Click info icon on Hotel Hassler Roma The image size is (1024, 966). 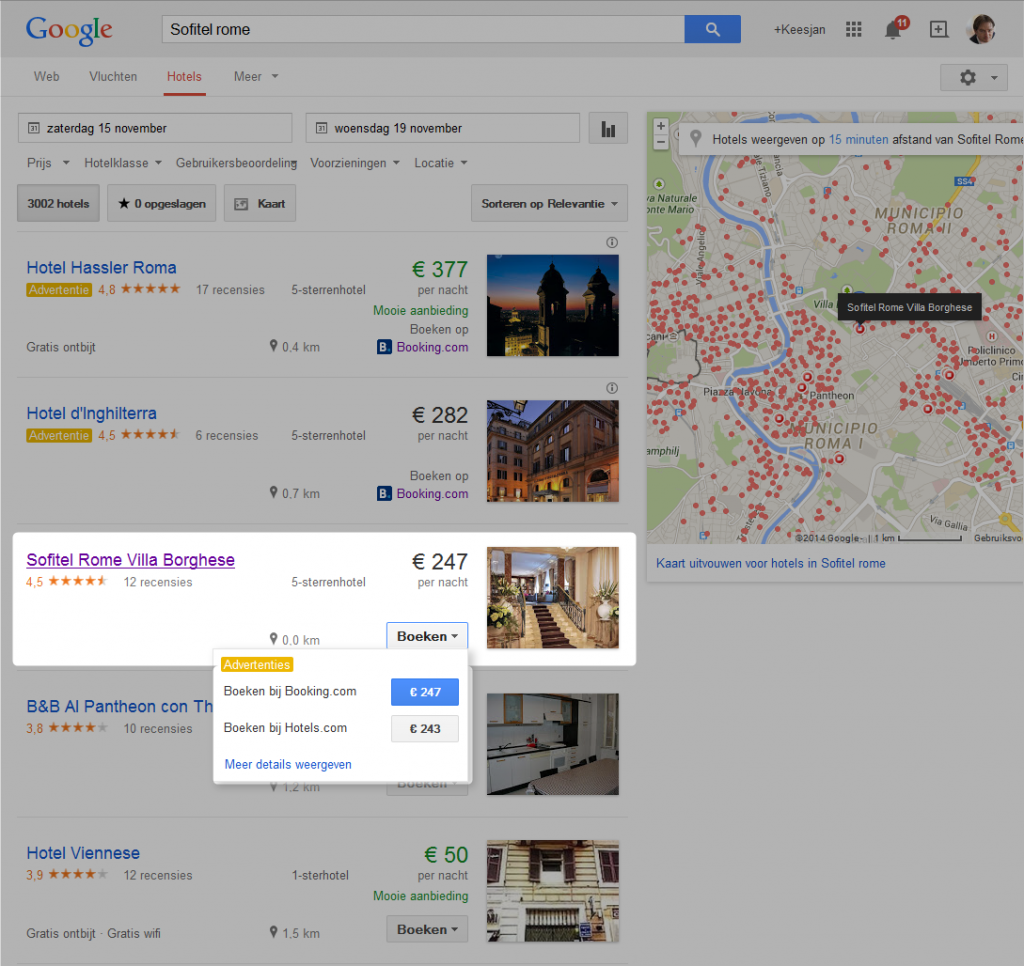pyautogui.click(x=612, y=242)
